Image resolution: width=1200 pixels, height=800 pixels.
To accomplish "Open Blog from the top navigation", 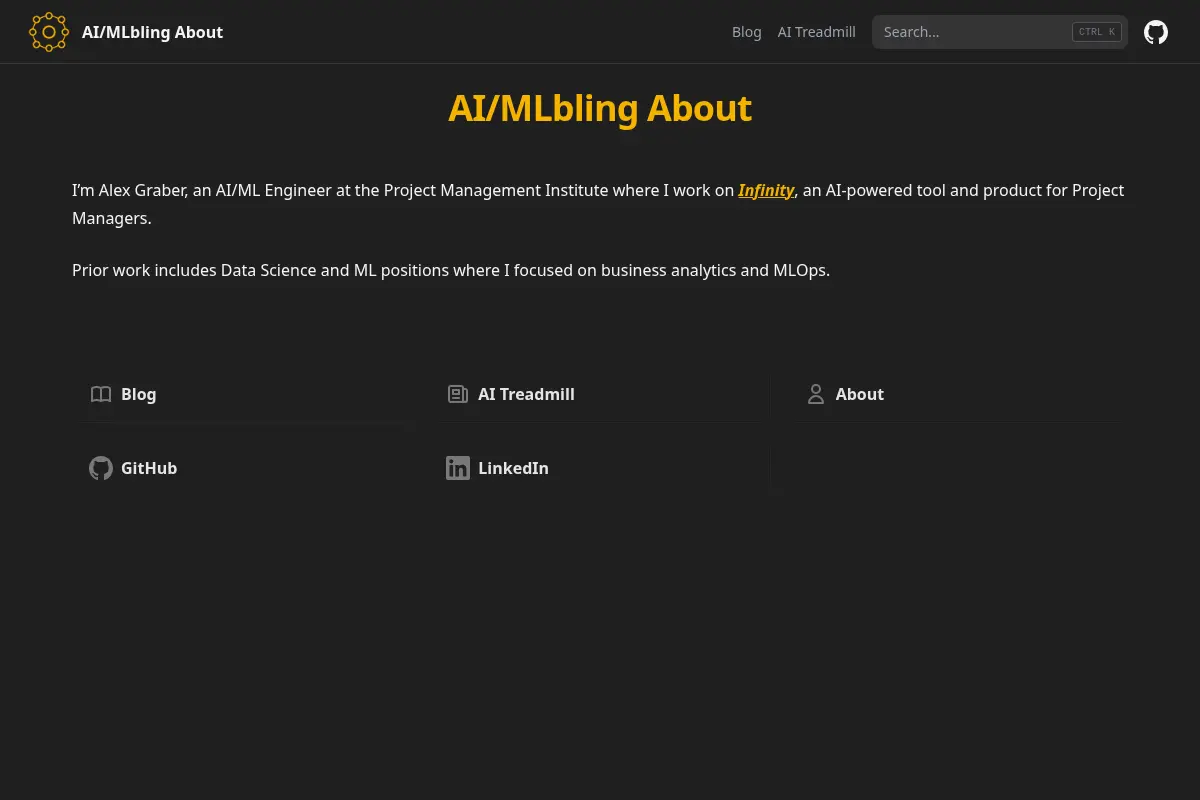I will pyautogui.click(x=746, y=32).
